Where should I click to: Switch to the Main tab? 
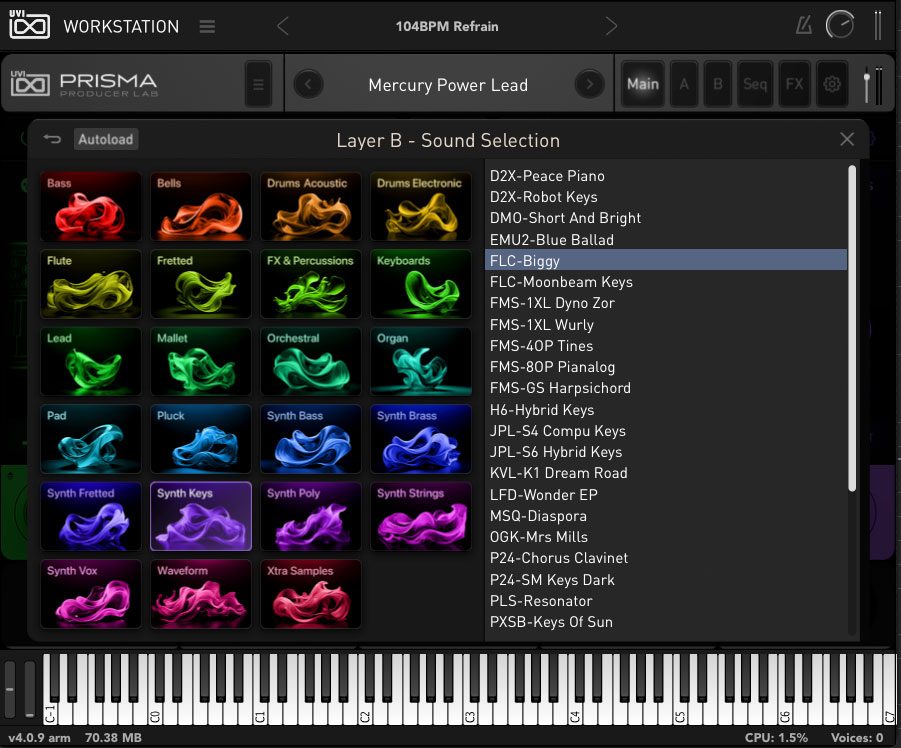tap(642, 84)
